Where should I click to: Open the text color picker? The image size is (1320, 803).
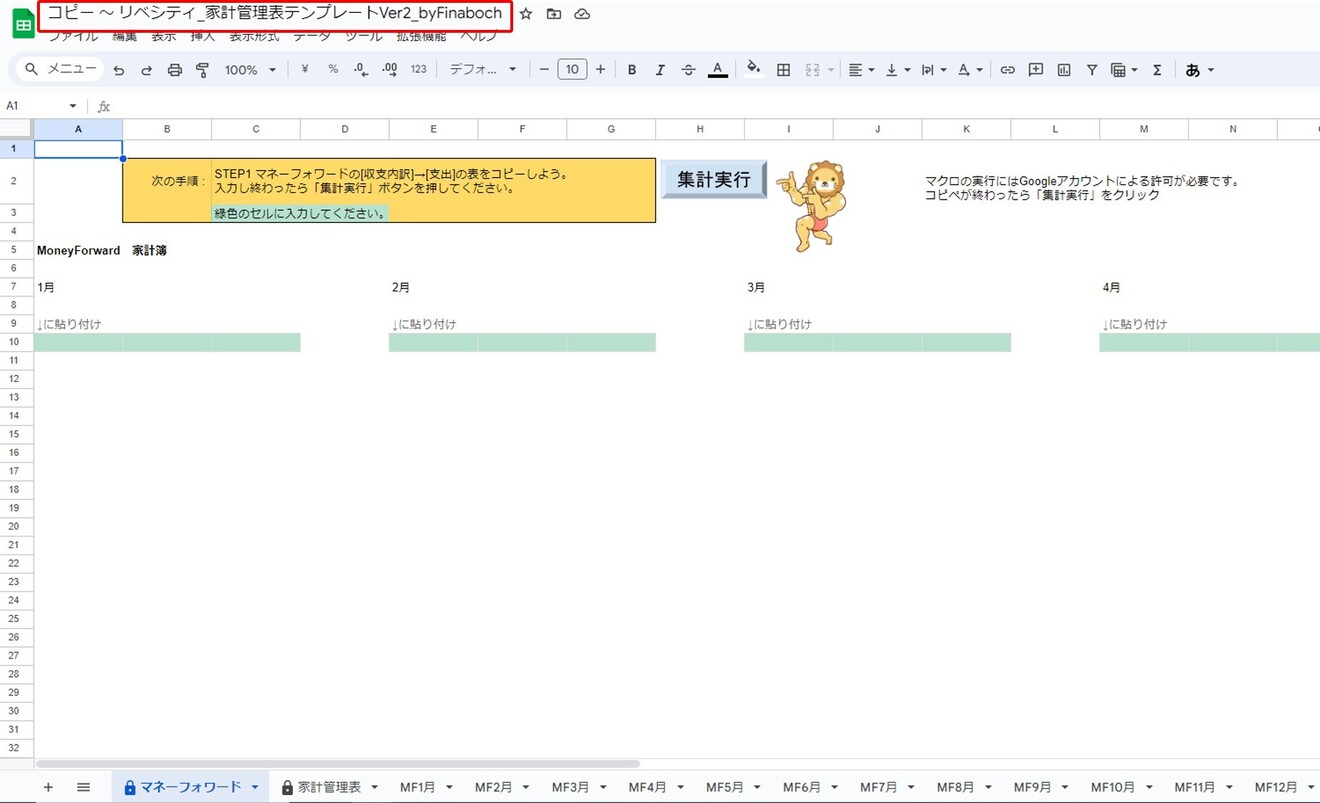[717, 70]
